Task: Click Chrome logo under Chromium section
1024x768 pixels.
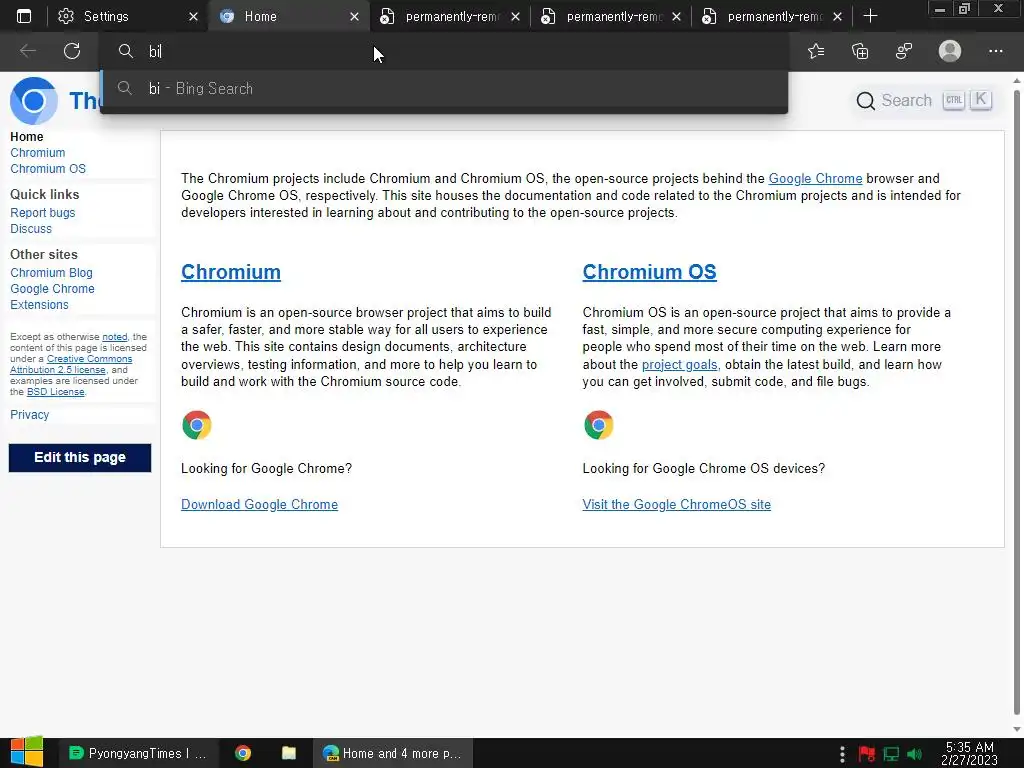Action: pos(197,425)
